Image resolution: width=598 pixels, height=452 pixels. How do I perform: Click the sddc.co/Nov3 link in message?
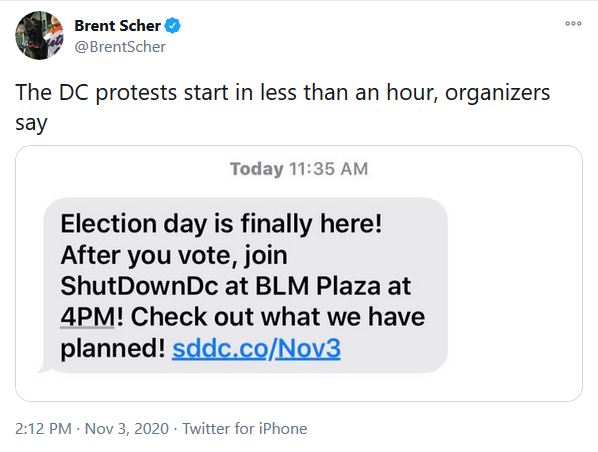256,348
